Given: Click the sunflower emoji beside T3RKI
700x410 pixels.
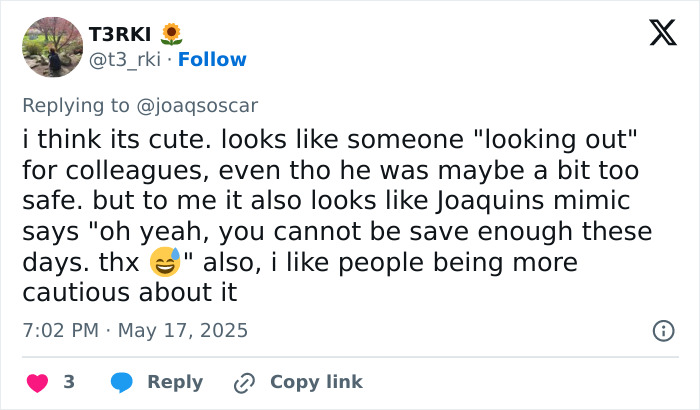Looking at the screenshot, I should pyautogui.click(x=171, y=35).
